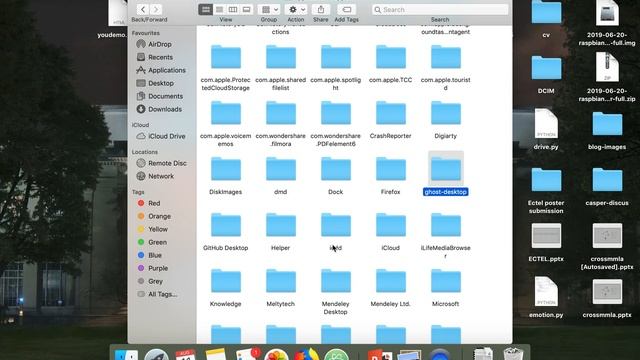640x360 pixels.
Task: Select the Firefox folder
Action: tap(391, 169)
